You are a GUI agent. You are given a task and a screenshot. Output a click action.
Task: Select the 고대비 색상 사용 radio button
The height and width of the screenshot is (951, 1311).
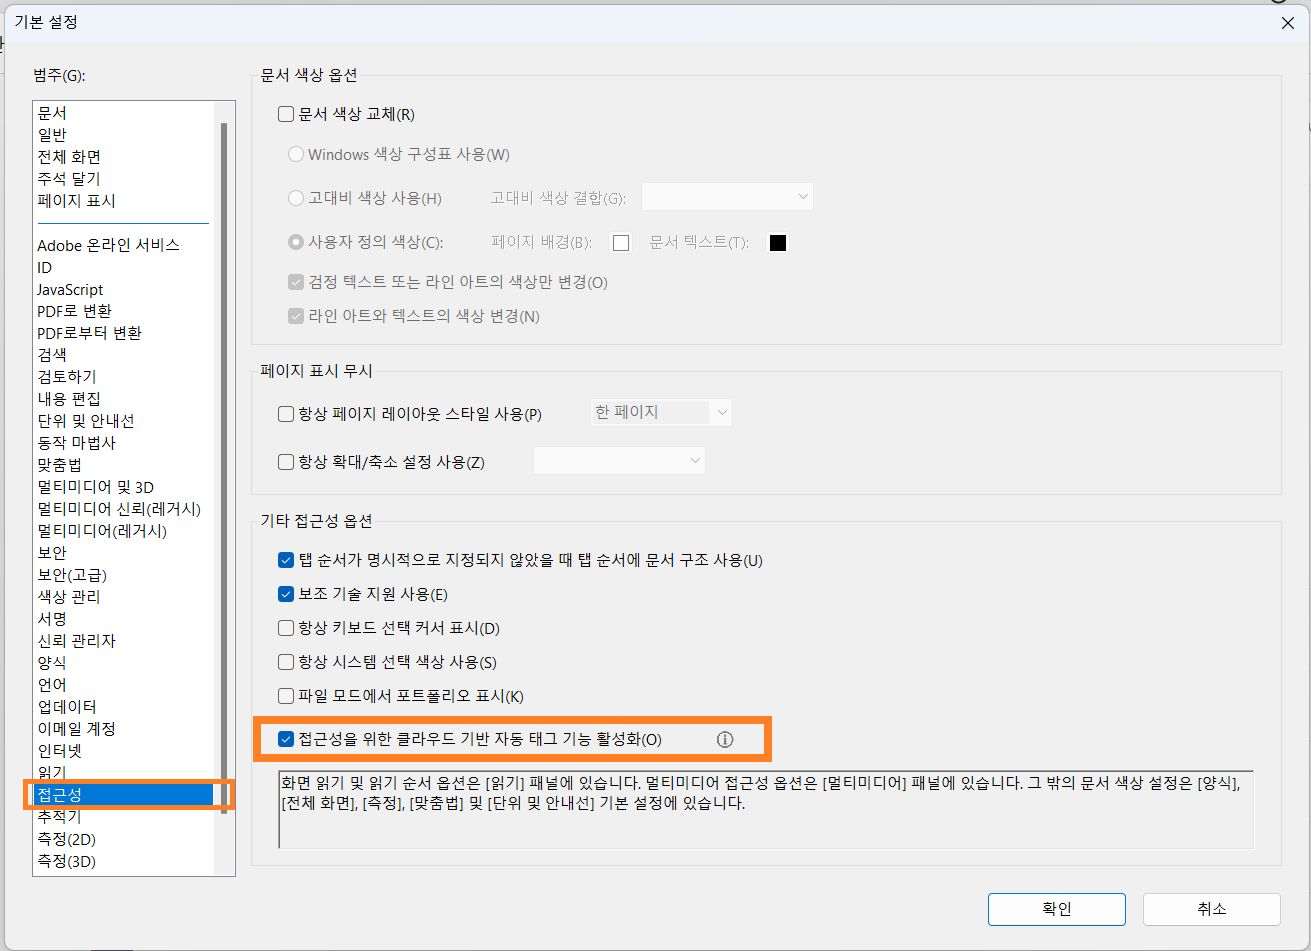(296, 196)
